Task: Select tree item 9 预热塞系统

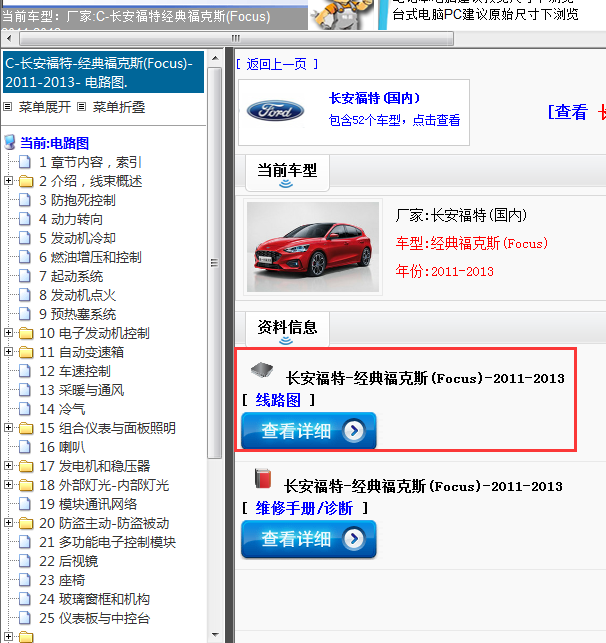Action: point(77,314)
